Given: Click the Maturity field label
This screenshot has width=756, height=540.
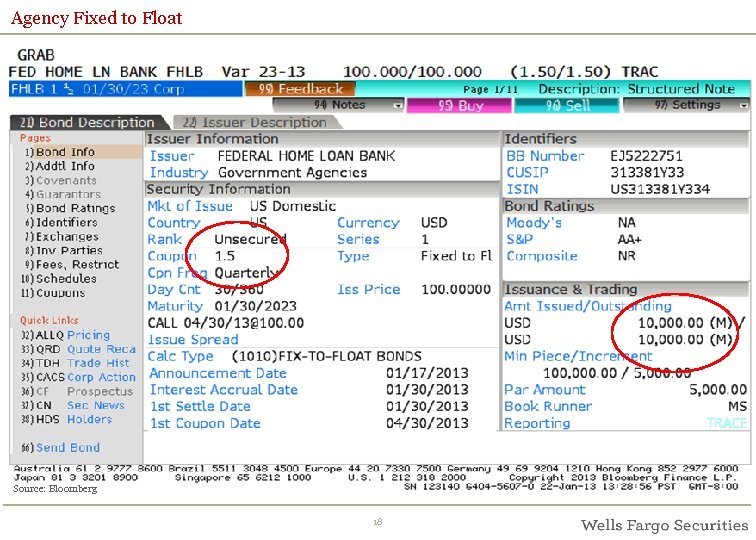Looking at the screenshot, I should pos(175,307).
